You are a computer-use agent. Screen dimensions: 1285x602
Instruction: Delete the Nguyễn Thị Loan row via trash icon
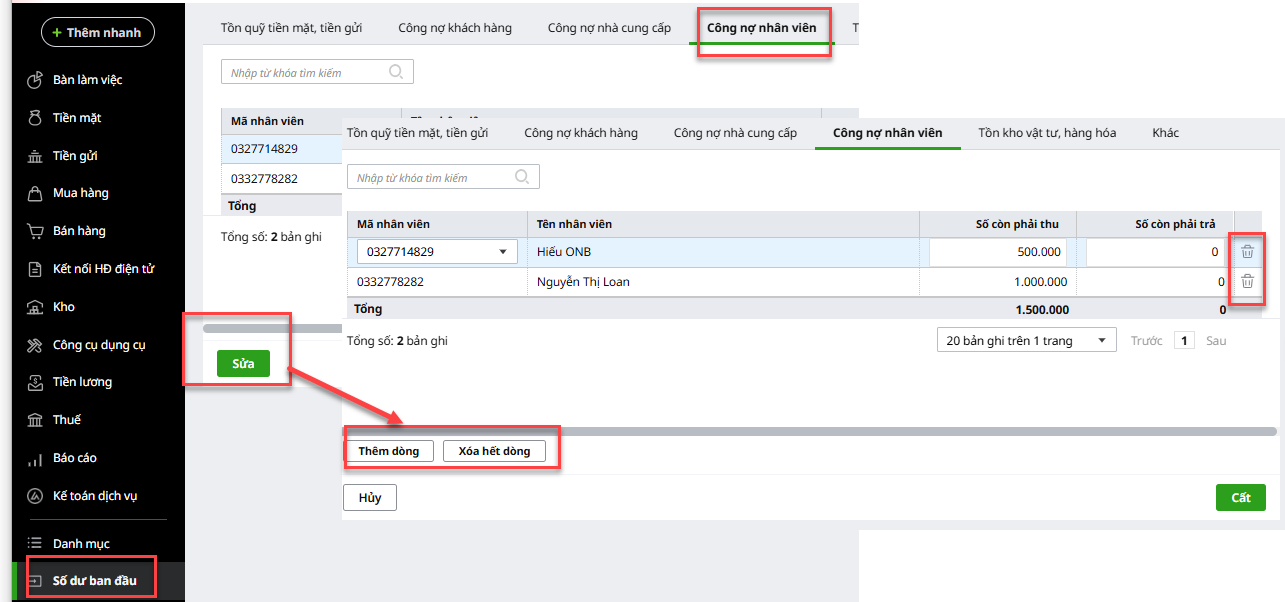pyautogui.click(x=1247, y=282)
